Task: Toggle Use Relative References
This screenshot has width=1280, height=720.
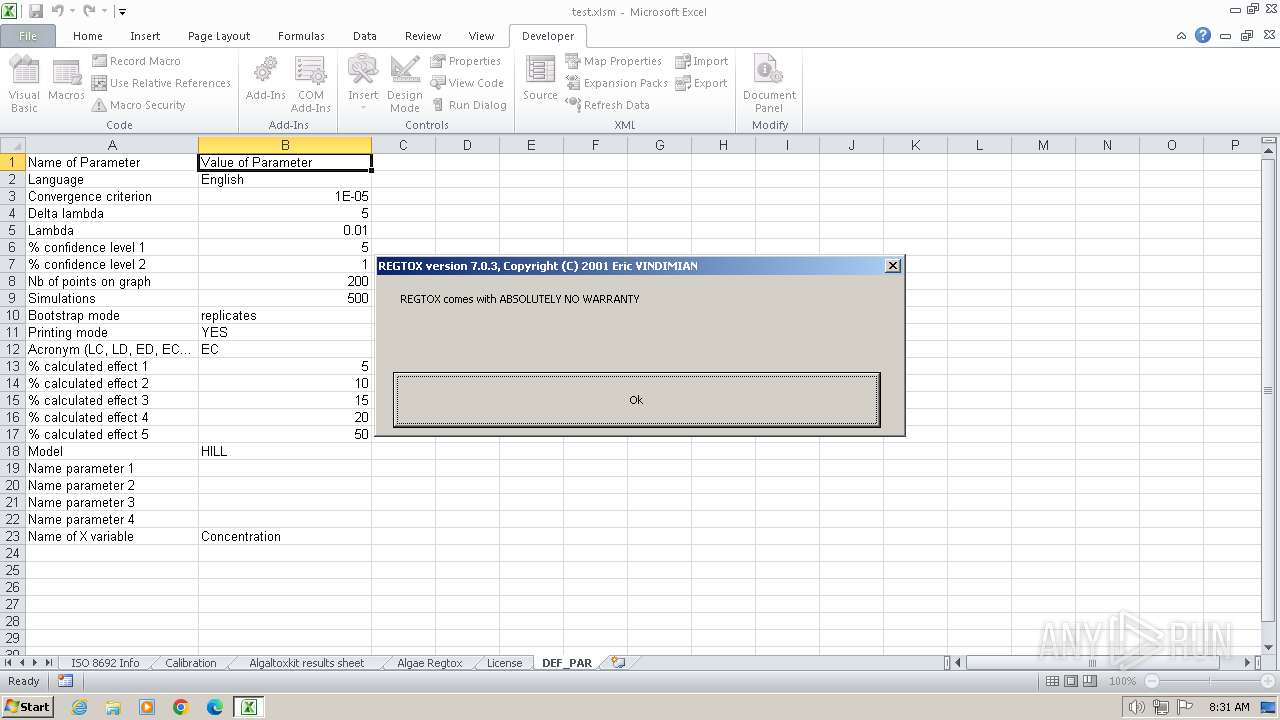Action: 161,83
